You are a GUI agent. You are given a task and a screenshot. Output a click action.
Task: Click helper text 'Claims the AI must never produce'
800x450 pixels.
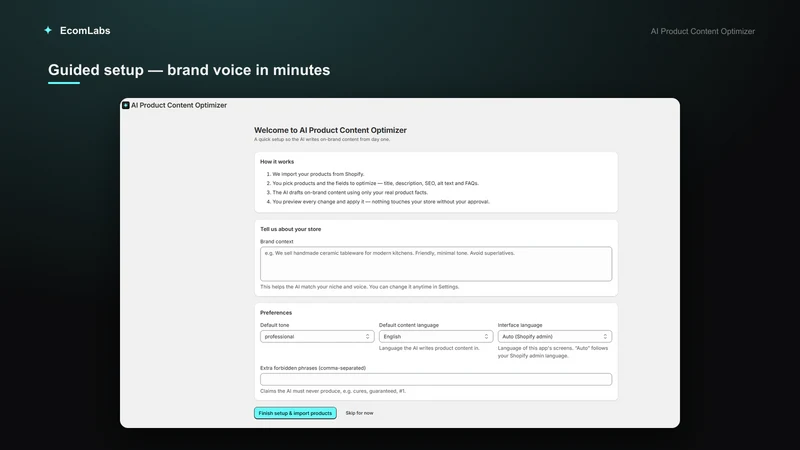[333, 391]
